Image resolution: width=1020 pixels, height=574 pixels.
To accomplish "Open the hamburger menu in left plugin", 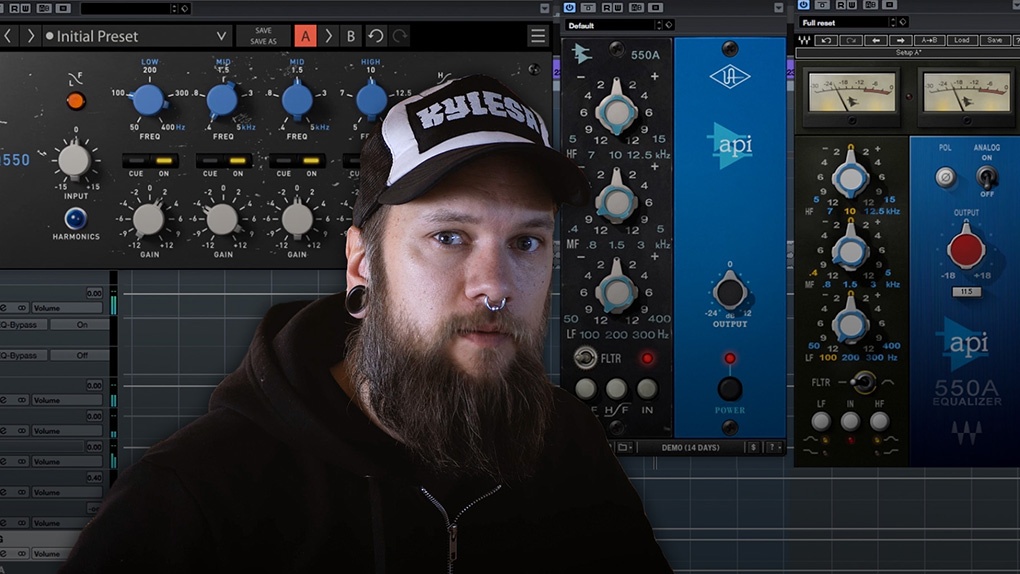I will [538, 36].
